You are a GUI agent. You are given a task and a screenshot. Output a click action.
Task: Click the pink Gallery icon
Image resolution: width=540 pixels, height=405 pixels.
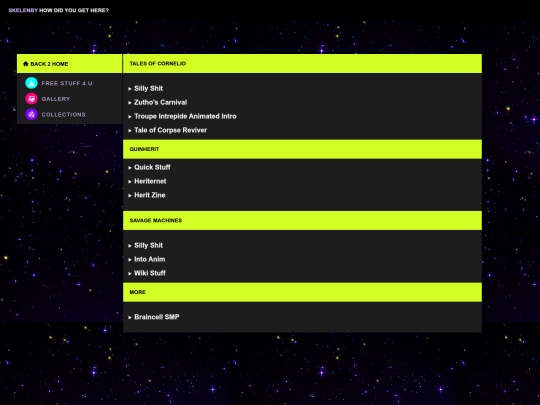[x=31, y=99]
